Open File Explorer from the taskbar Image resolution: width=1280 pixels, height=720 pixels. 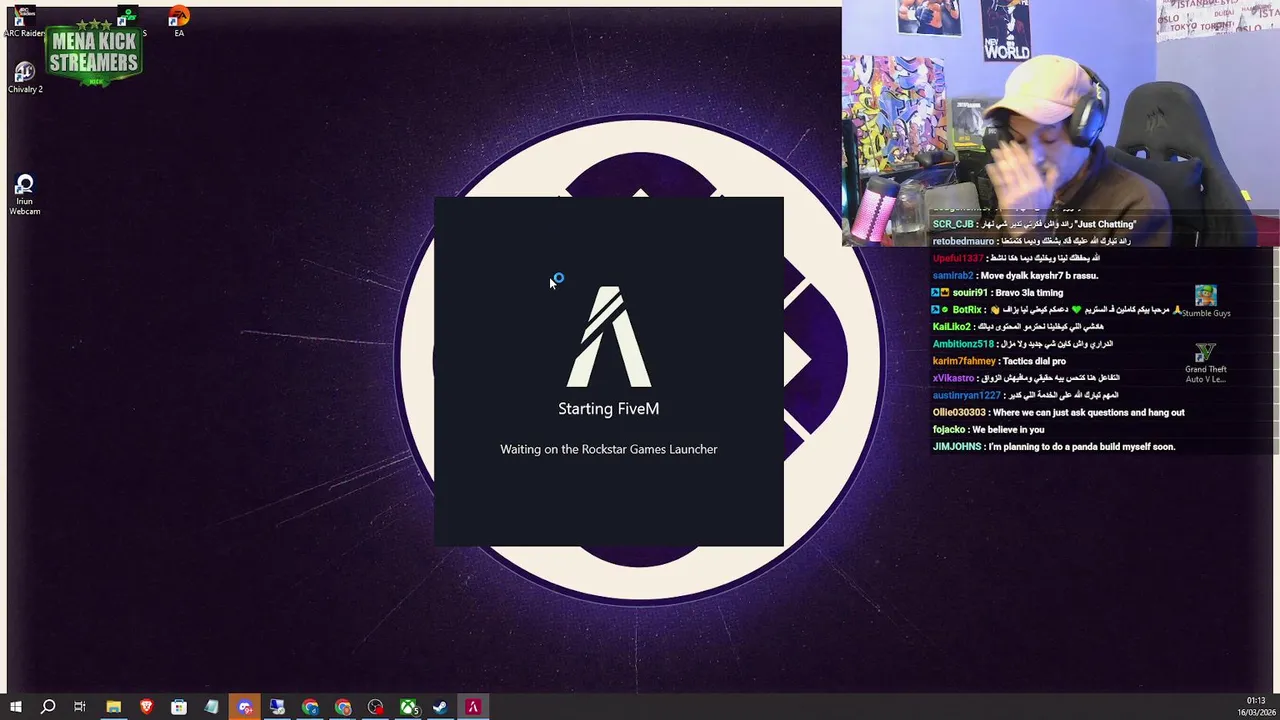113,707
